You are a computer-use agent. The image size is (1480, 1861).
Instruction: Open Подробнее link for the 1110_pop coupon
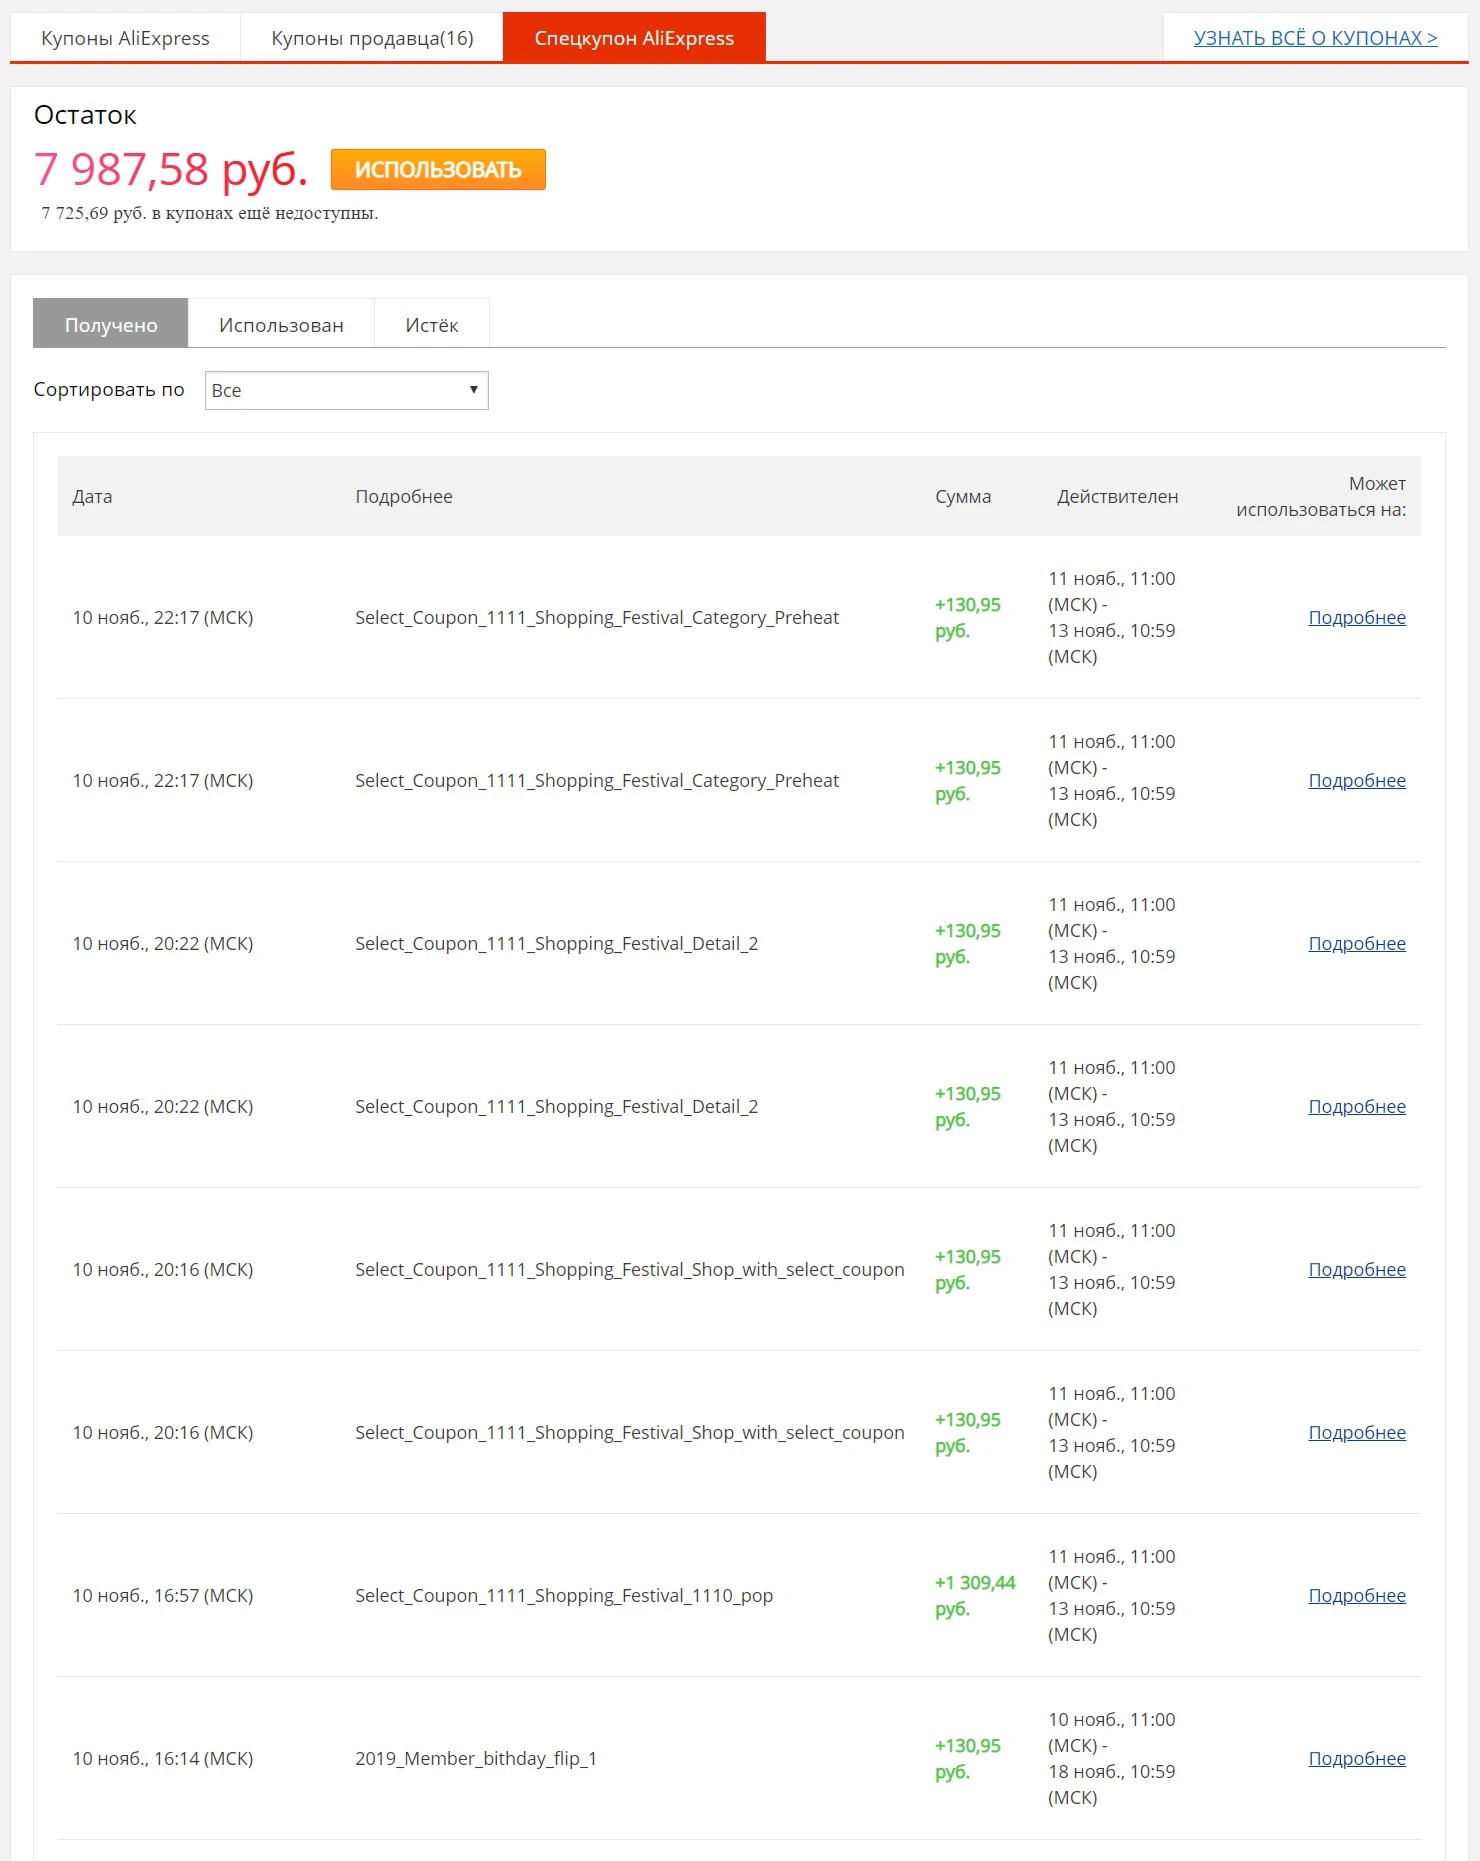tap(1357, 1595)
